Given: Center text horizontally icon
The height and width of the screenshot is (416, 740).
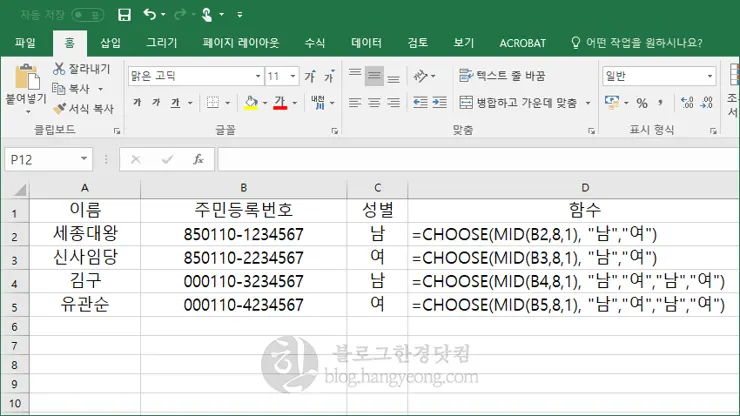Looking at the screenshot, I should (x=374, y=102).
